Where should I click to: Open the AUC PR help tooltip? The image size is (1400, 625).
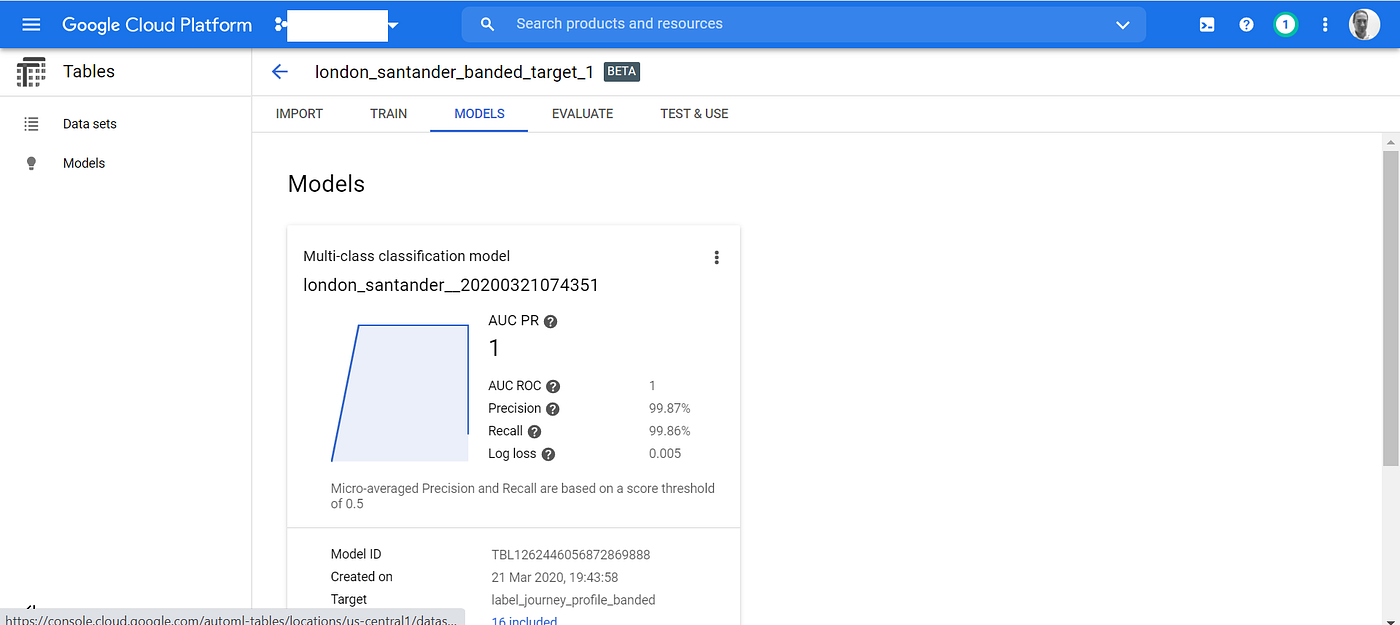pos(550,320)
